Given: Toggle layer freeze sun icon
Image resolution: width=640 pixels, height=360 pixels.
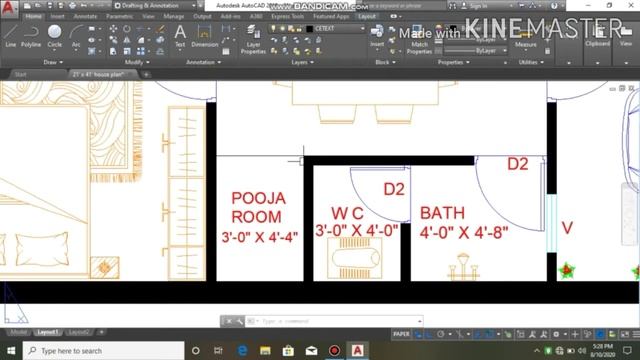Looking at the screenshot, I should click(x=282, y=29).
